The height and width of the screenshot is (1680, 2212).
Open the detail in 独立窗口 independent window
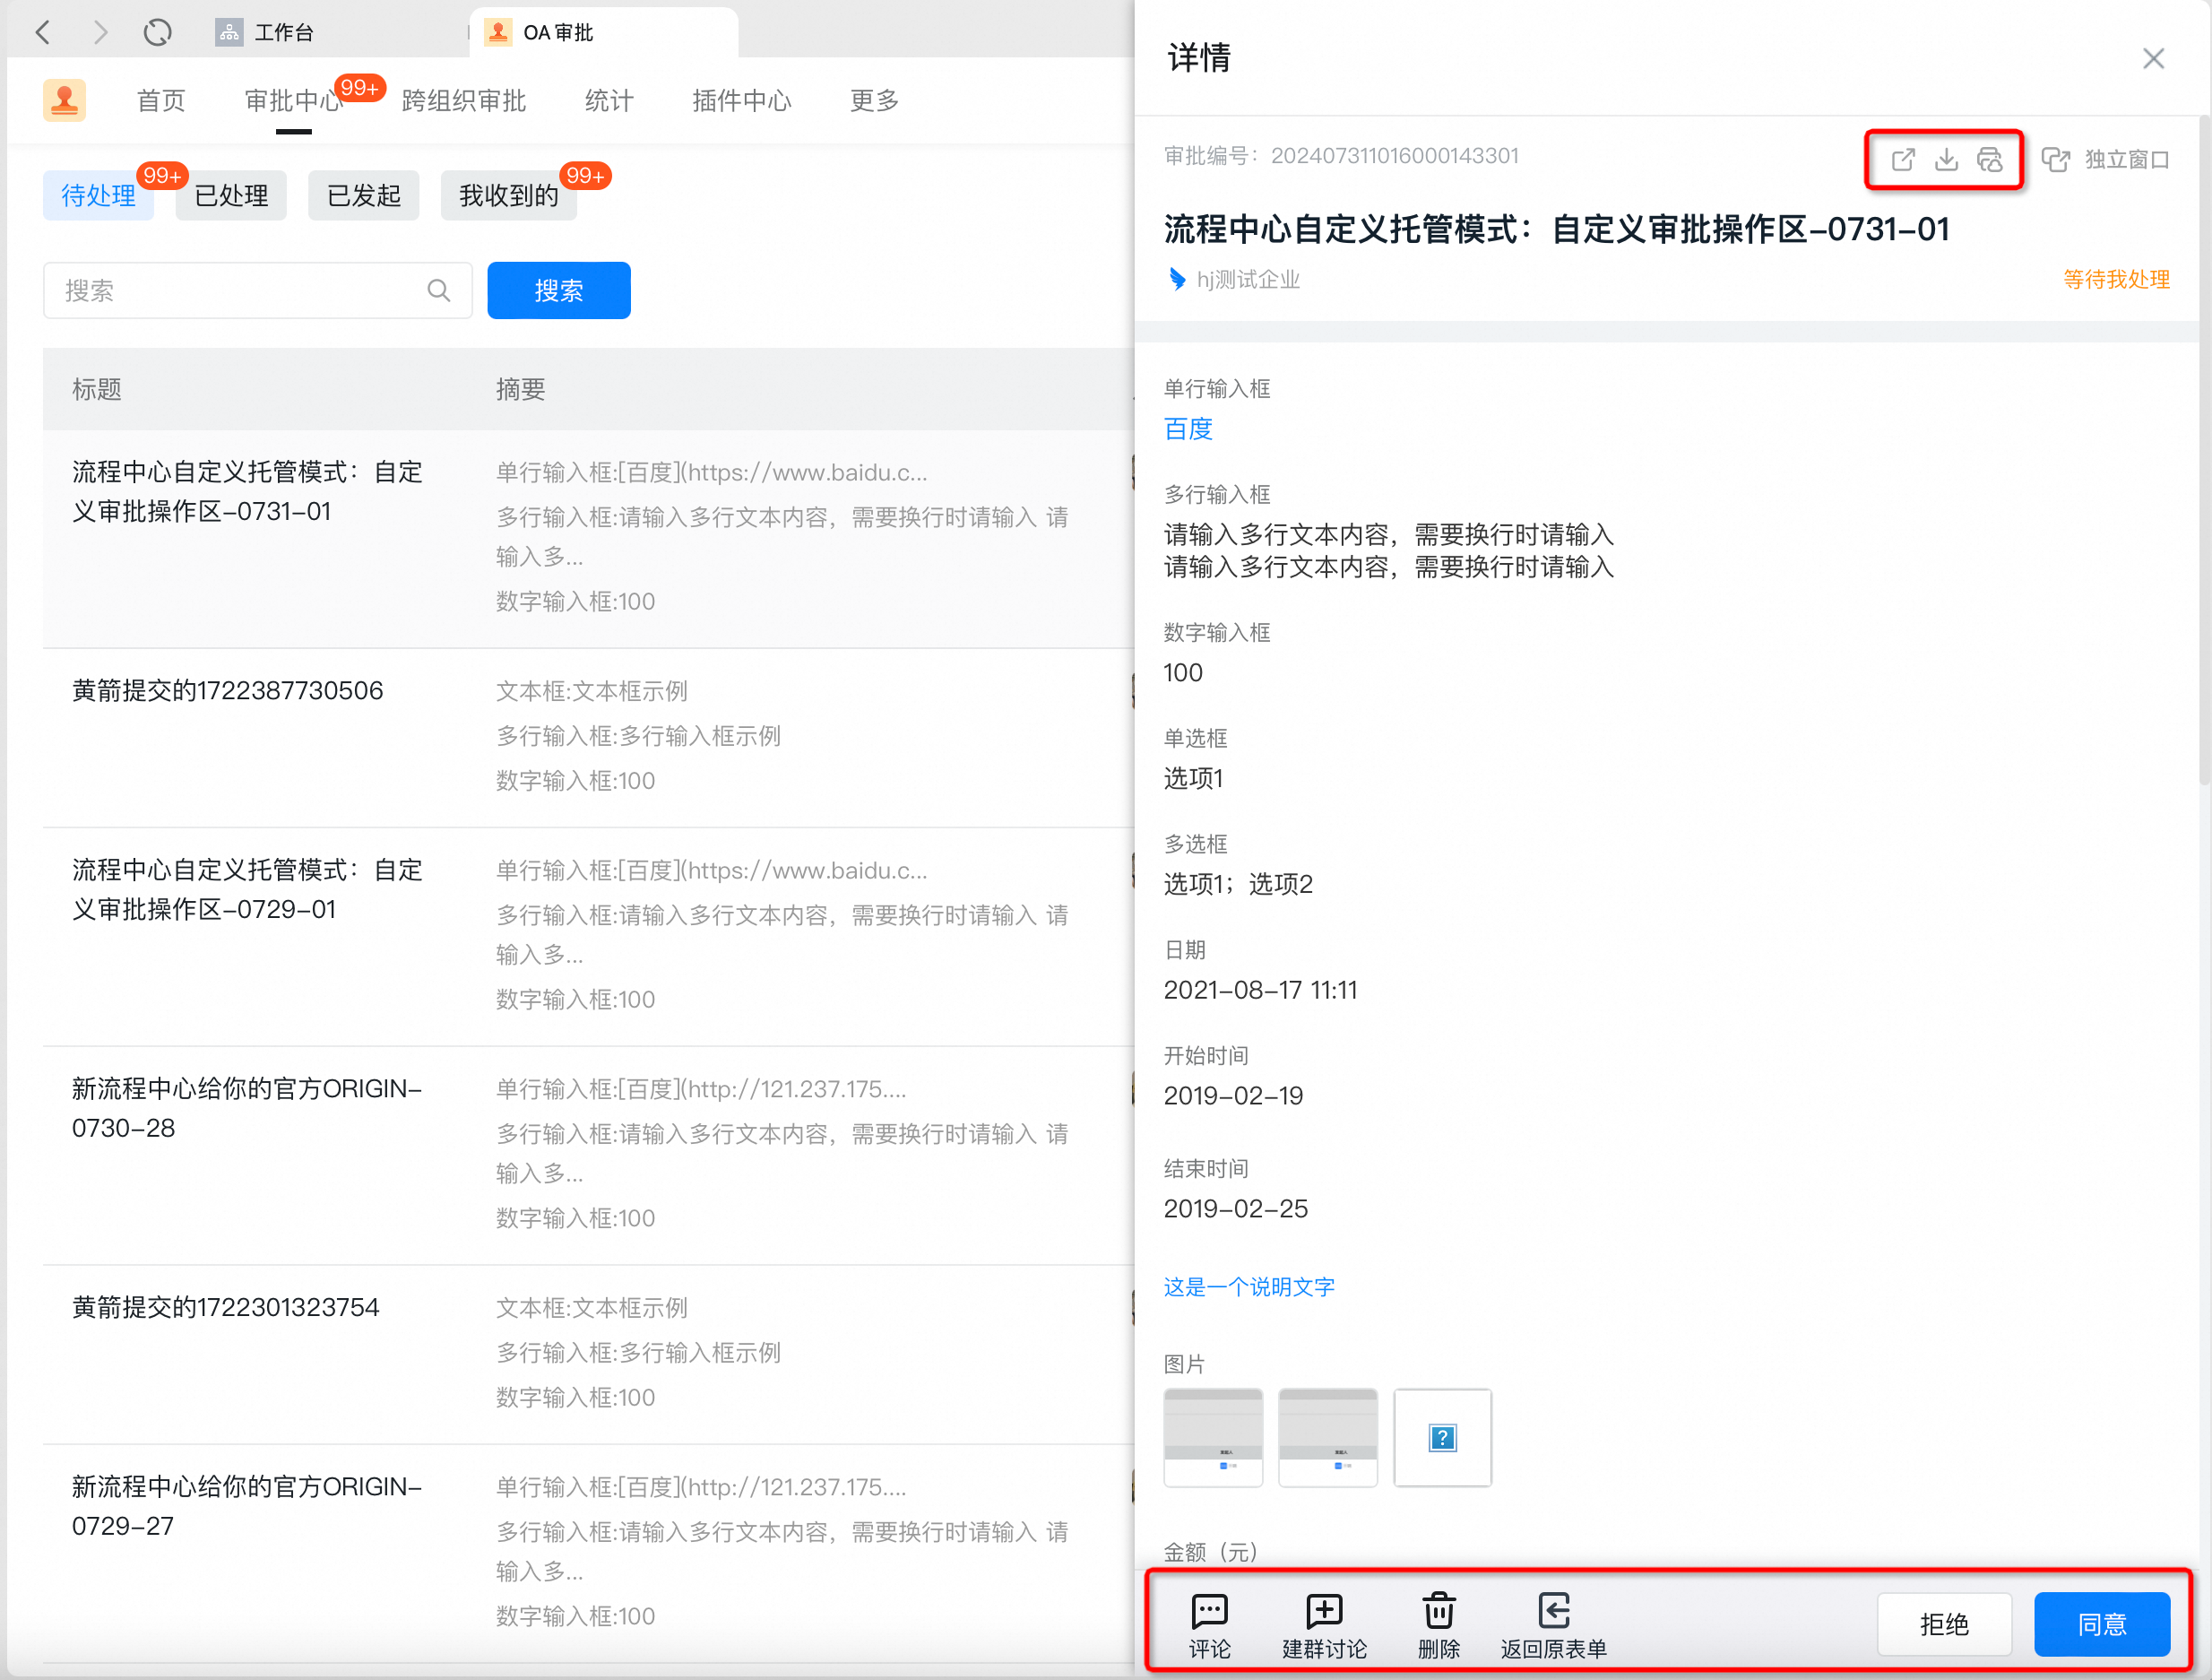(2108, 159)
